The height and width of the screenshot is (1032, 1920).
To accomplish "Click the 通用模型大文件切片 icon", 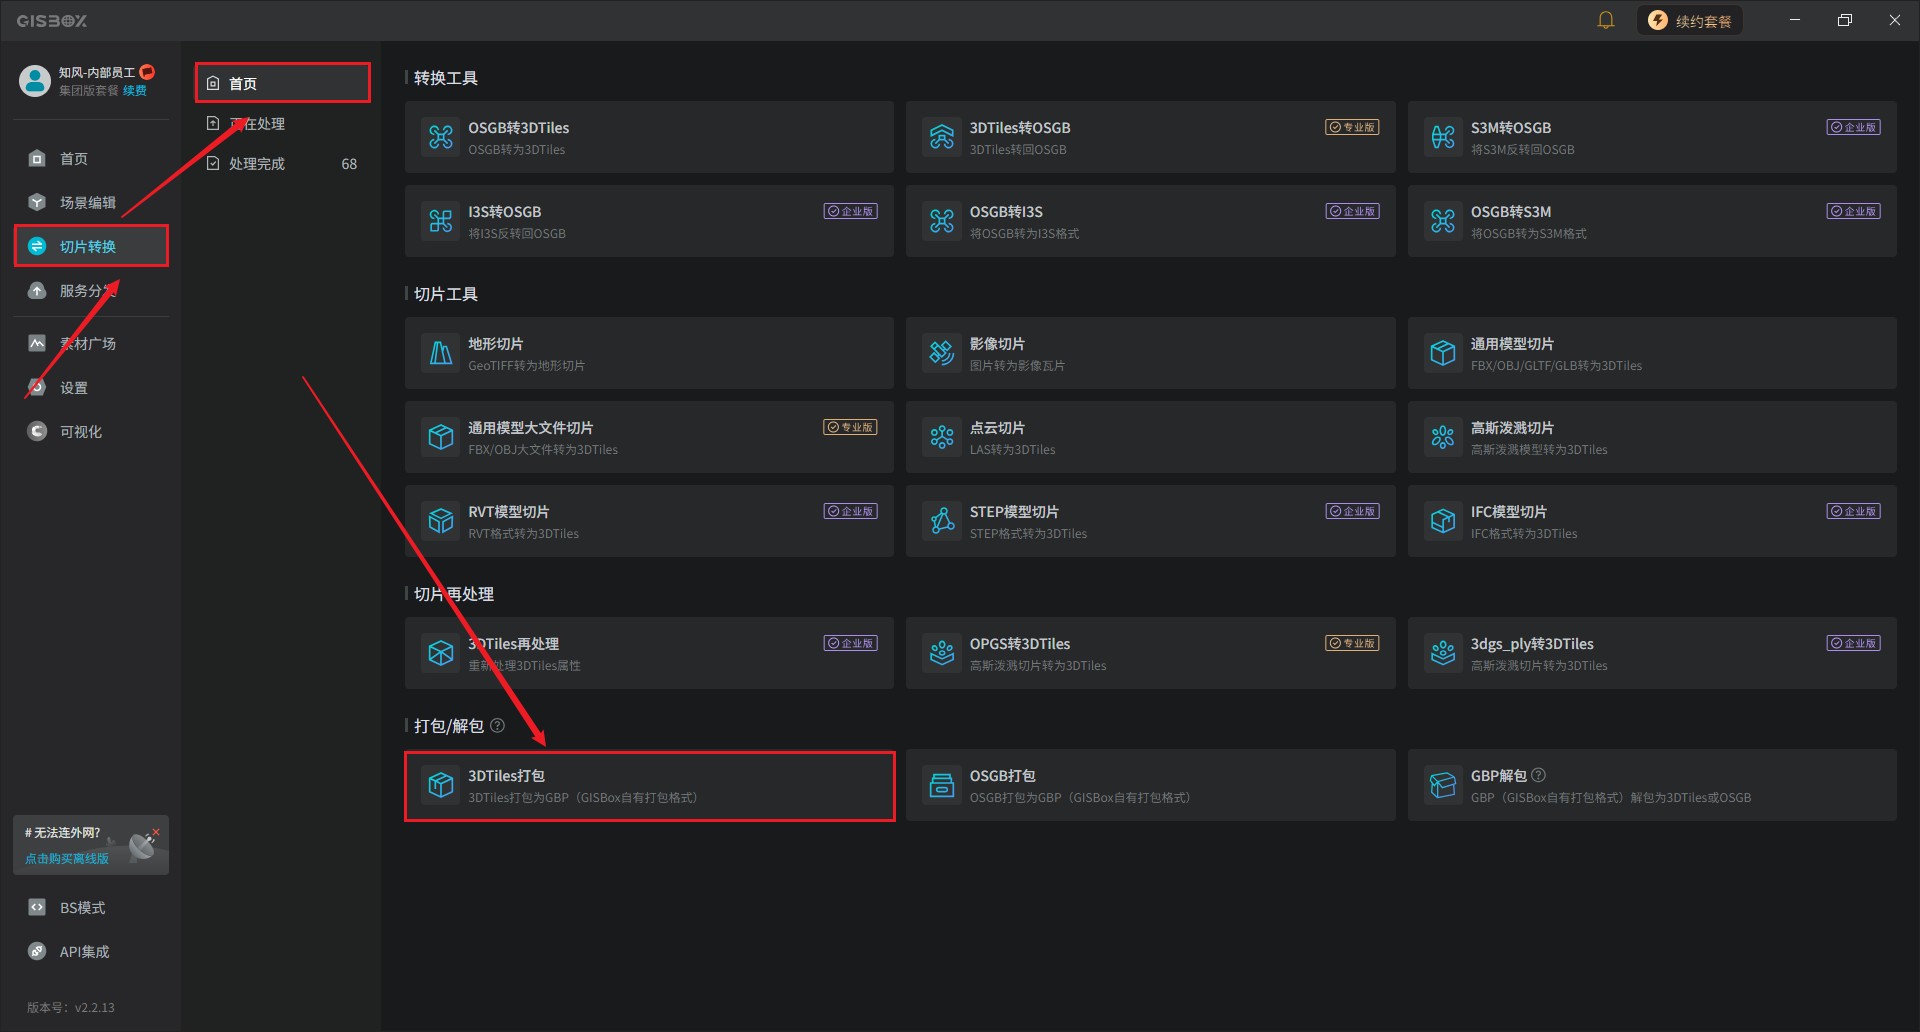I will 441,437.
